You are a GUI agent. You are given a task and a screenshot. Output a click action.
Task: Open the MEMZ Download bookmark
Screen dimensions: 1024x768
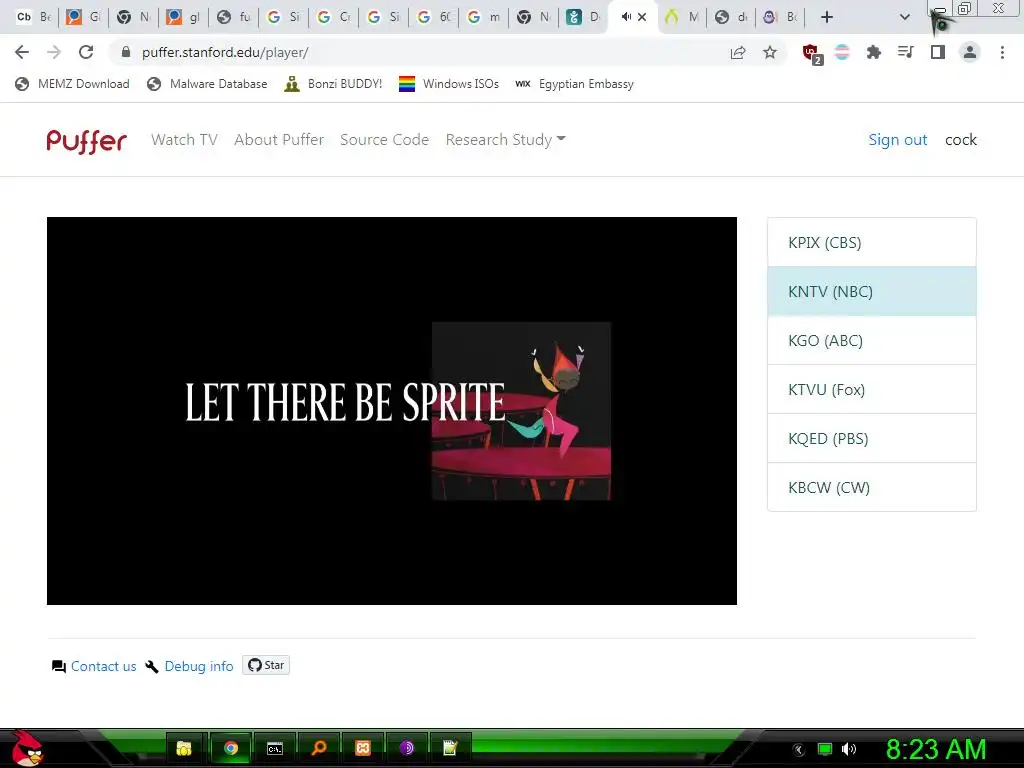click(x=72, y=84)
